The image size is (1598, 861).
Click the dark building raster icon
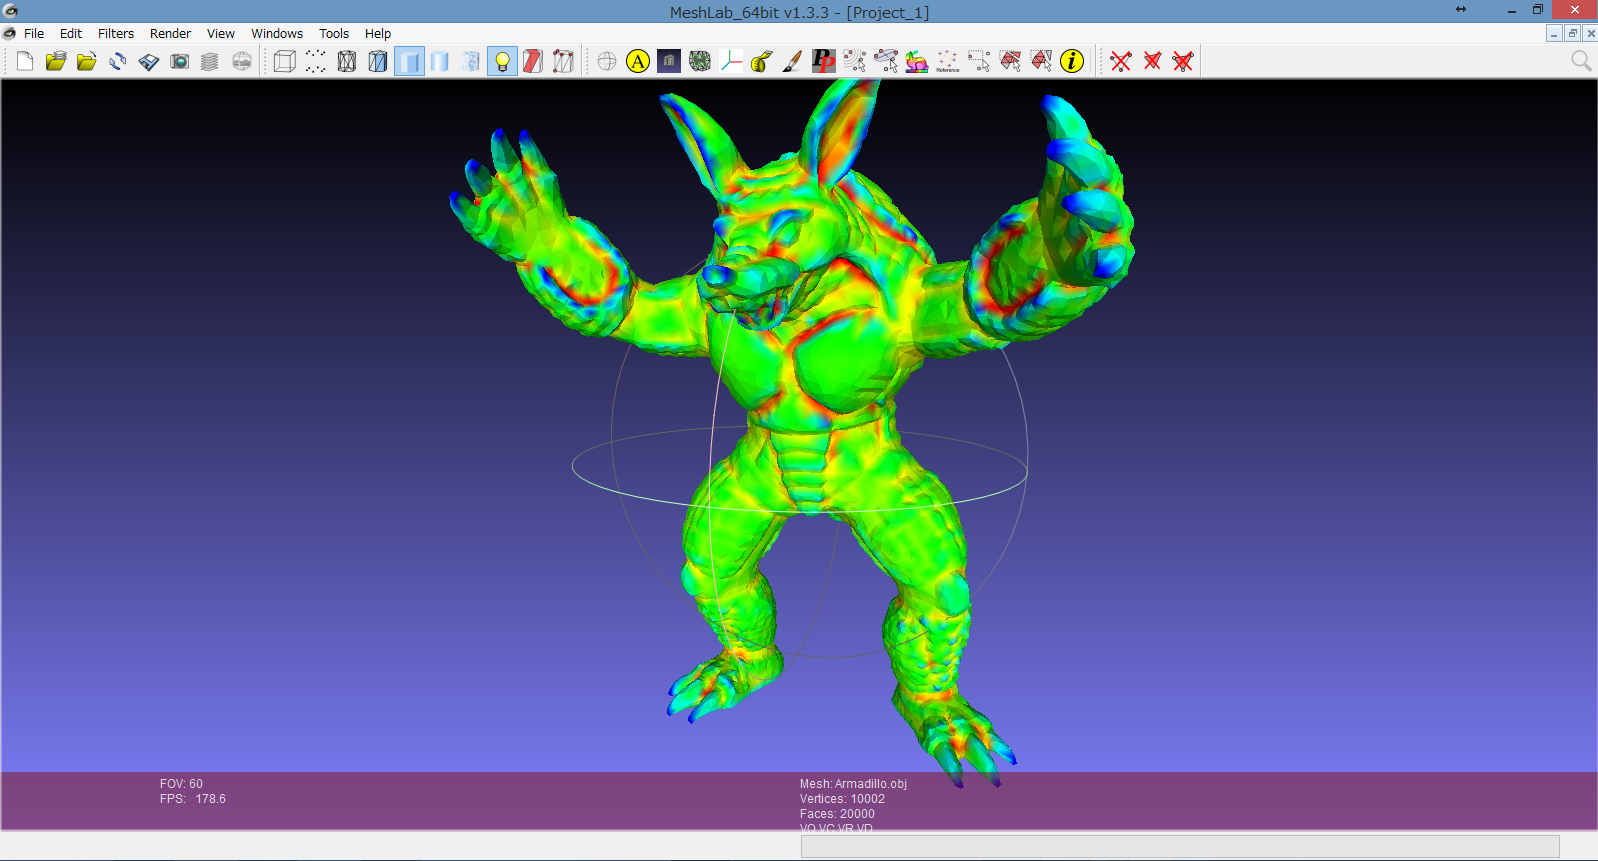tap(669, 61)
